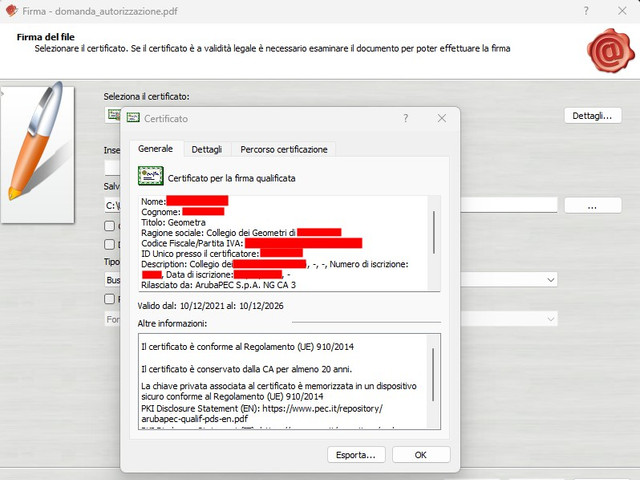Click the Dettagli... button beside certificate selector

click(593, 116)
